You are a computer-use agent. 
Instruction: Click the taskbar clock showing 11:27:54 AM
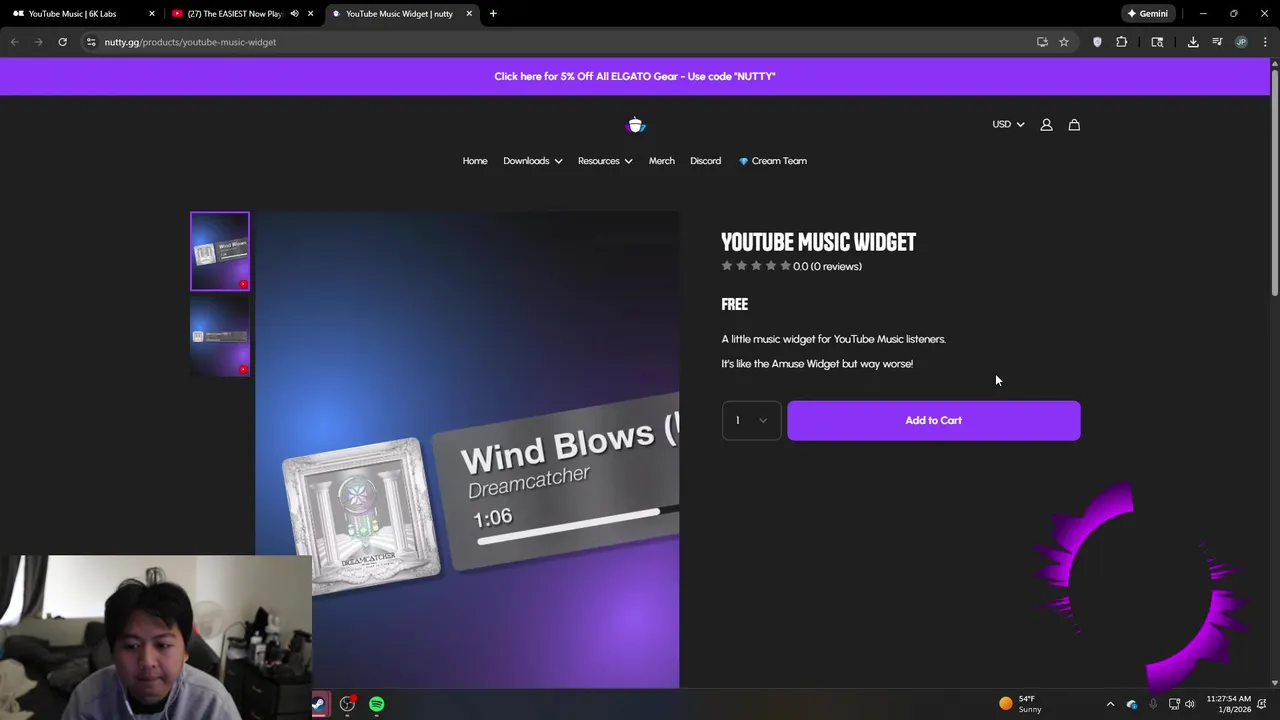click(x=1228, y=704)
